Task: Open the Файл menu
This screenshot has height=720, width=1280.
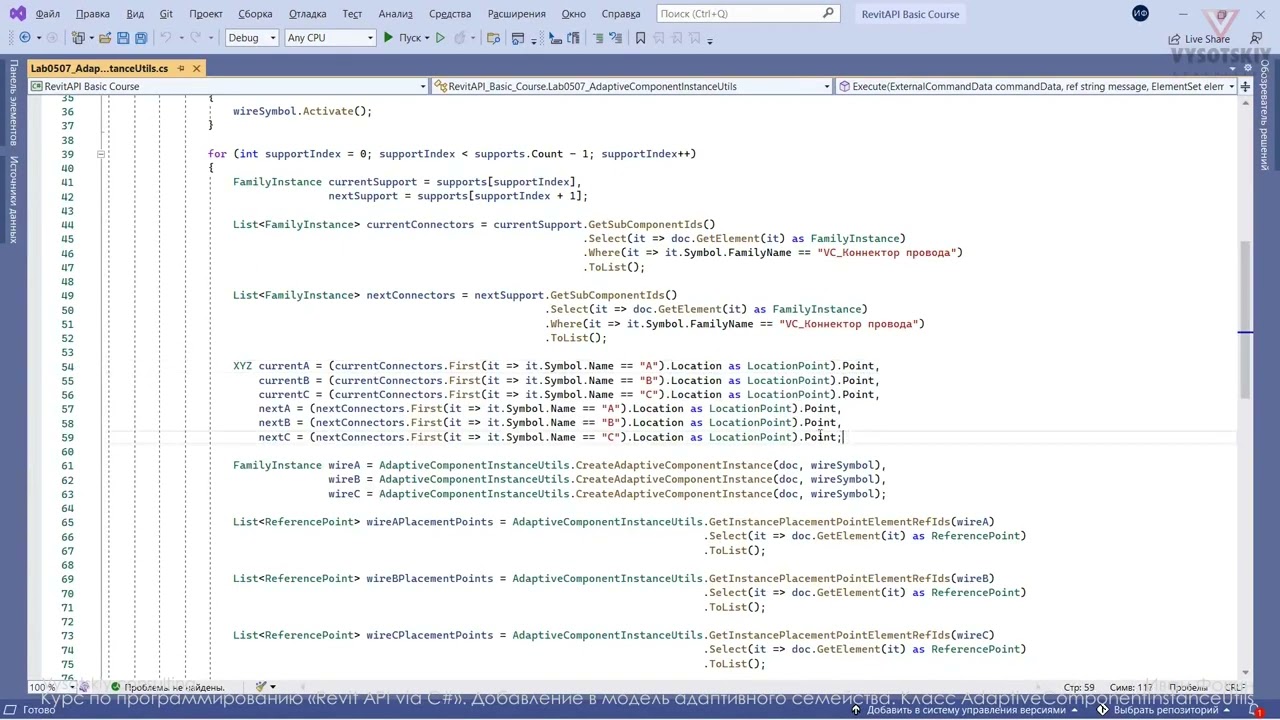Action: pyautogui.click(x=47, y=14)
